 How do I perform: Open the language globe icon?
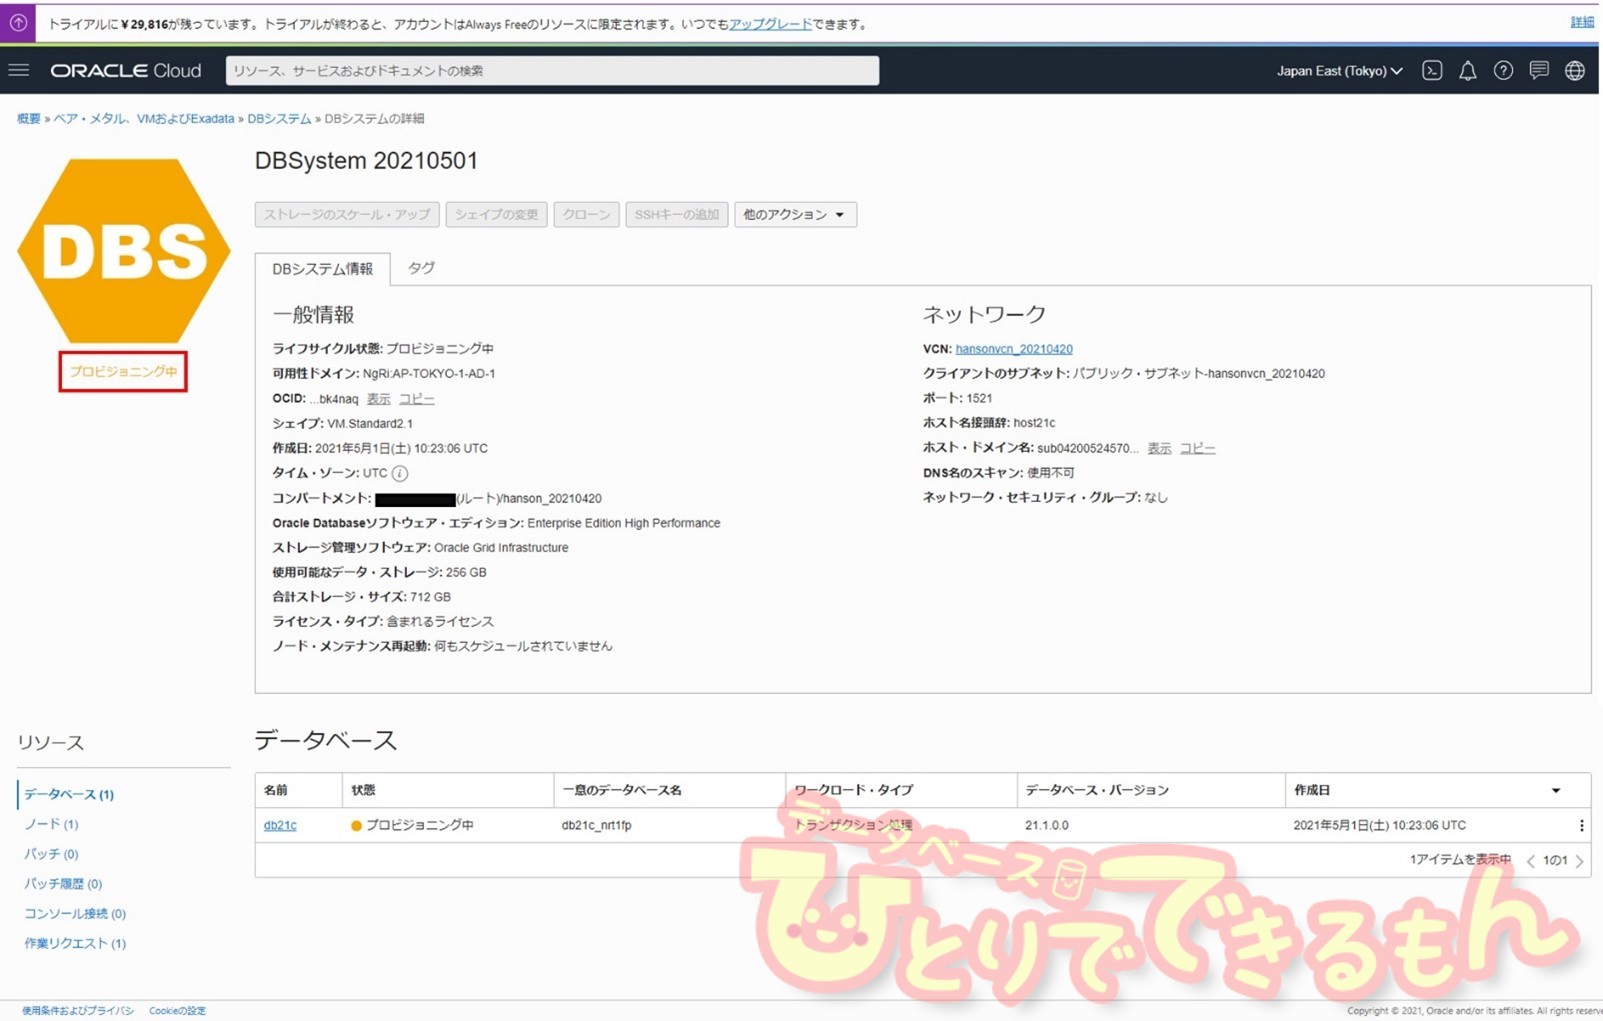(1575, 71)
